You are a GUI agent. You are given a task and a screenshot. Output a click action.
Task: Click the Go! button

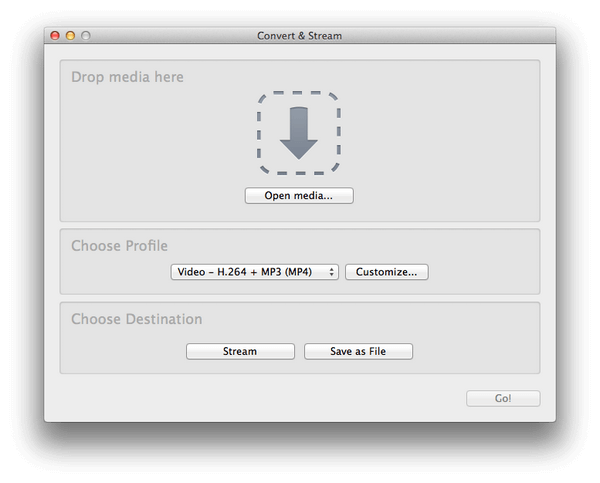click(503, 398)
